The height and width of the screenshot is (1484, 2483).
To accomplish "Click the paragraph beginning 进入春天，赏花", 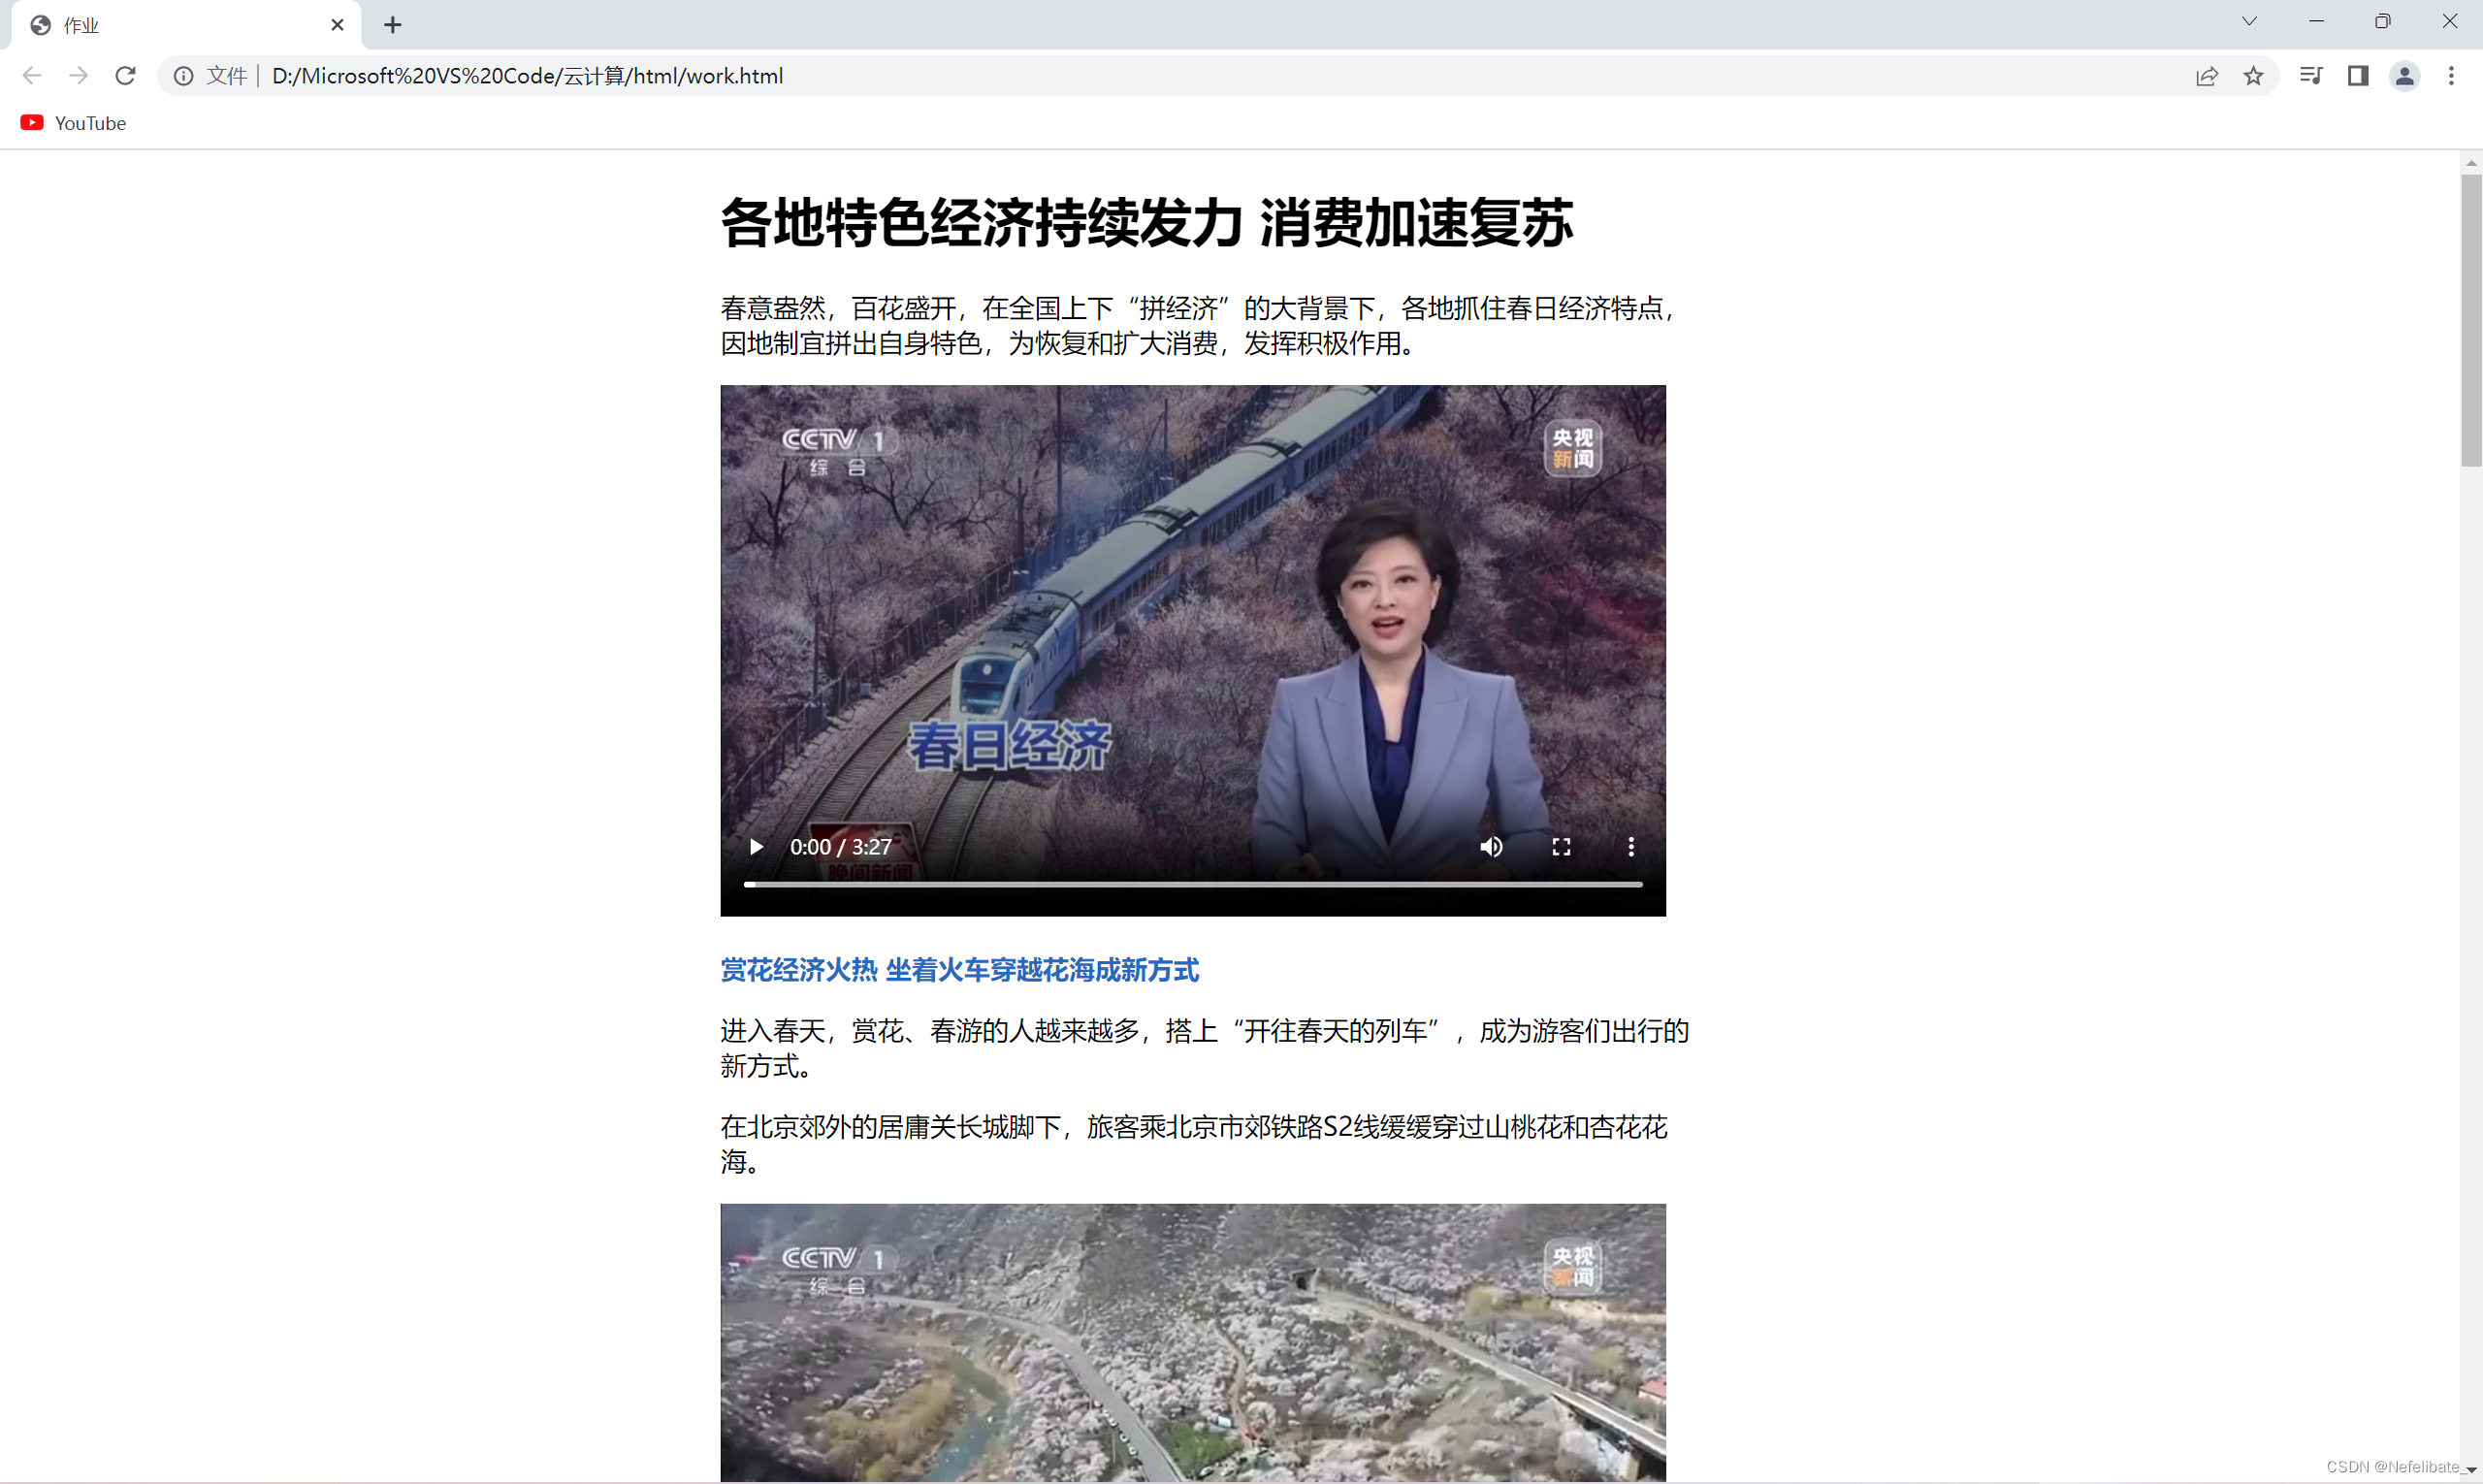I will coord(1204,1048).
